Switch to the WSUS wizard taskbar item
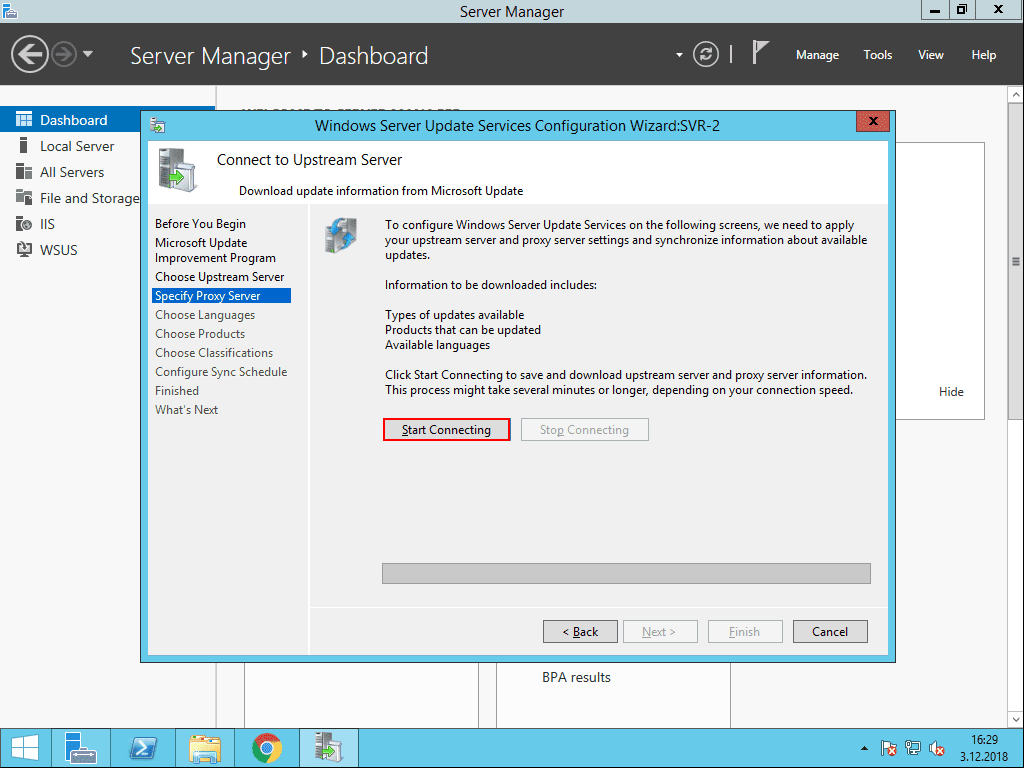Screen dimensions: 1024x768 [328, 748]
